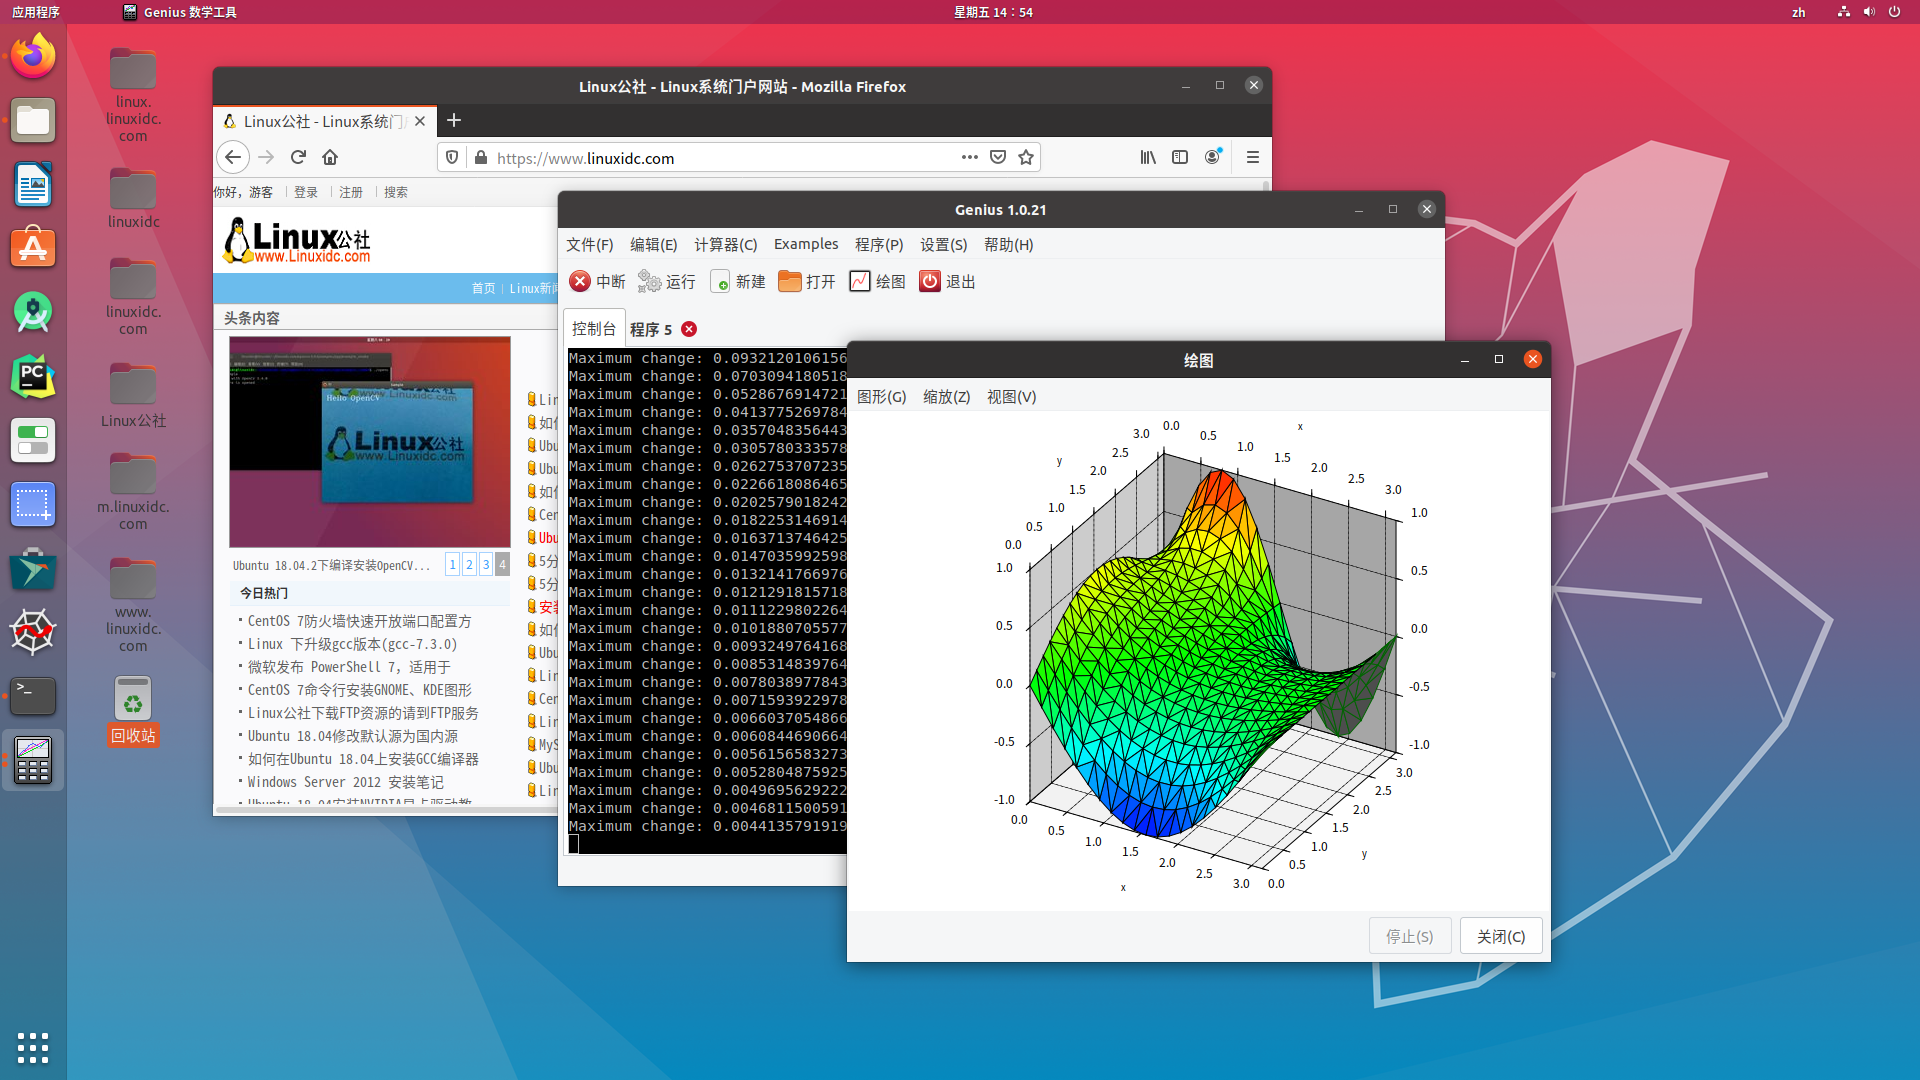Open the page actions ellipsis menu
Screen dimensions: 1920x1080
point(969,157)
